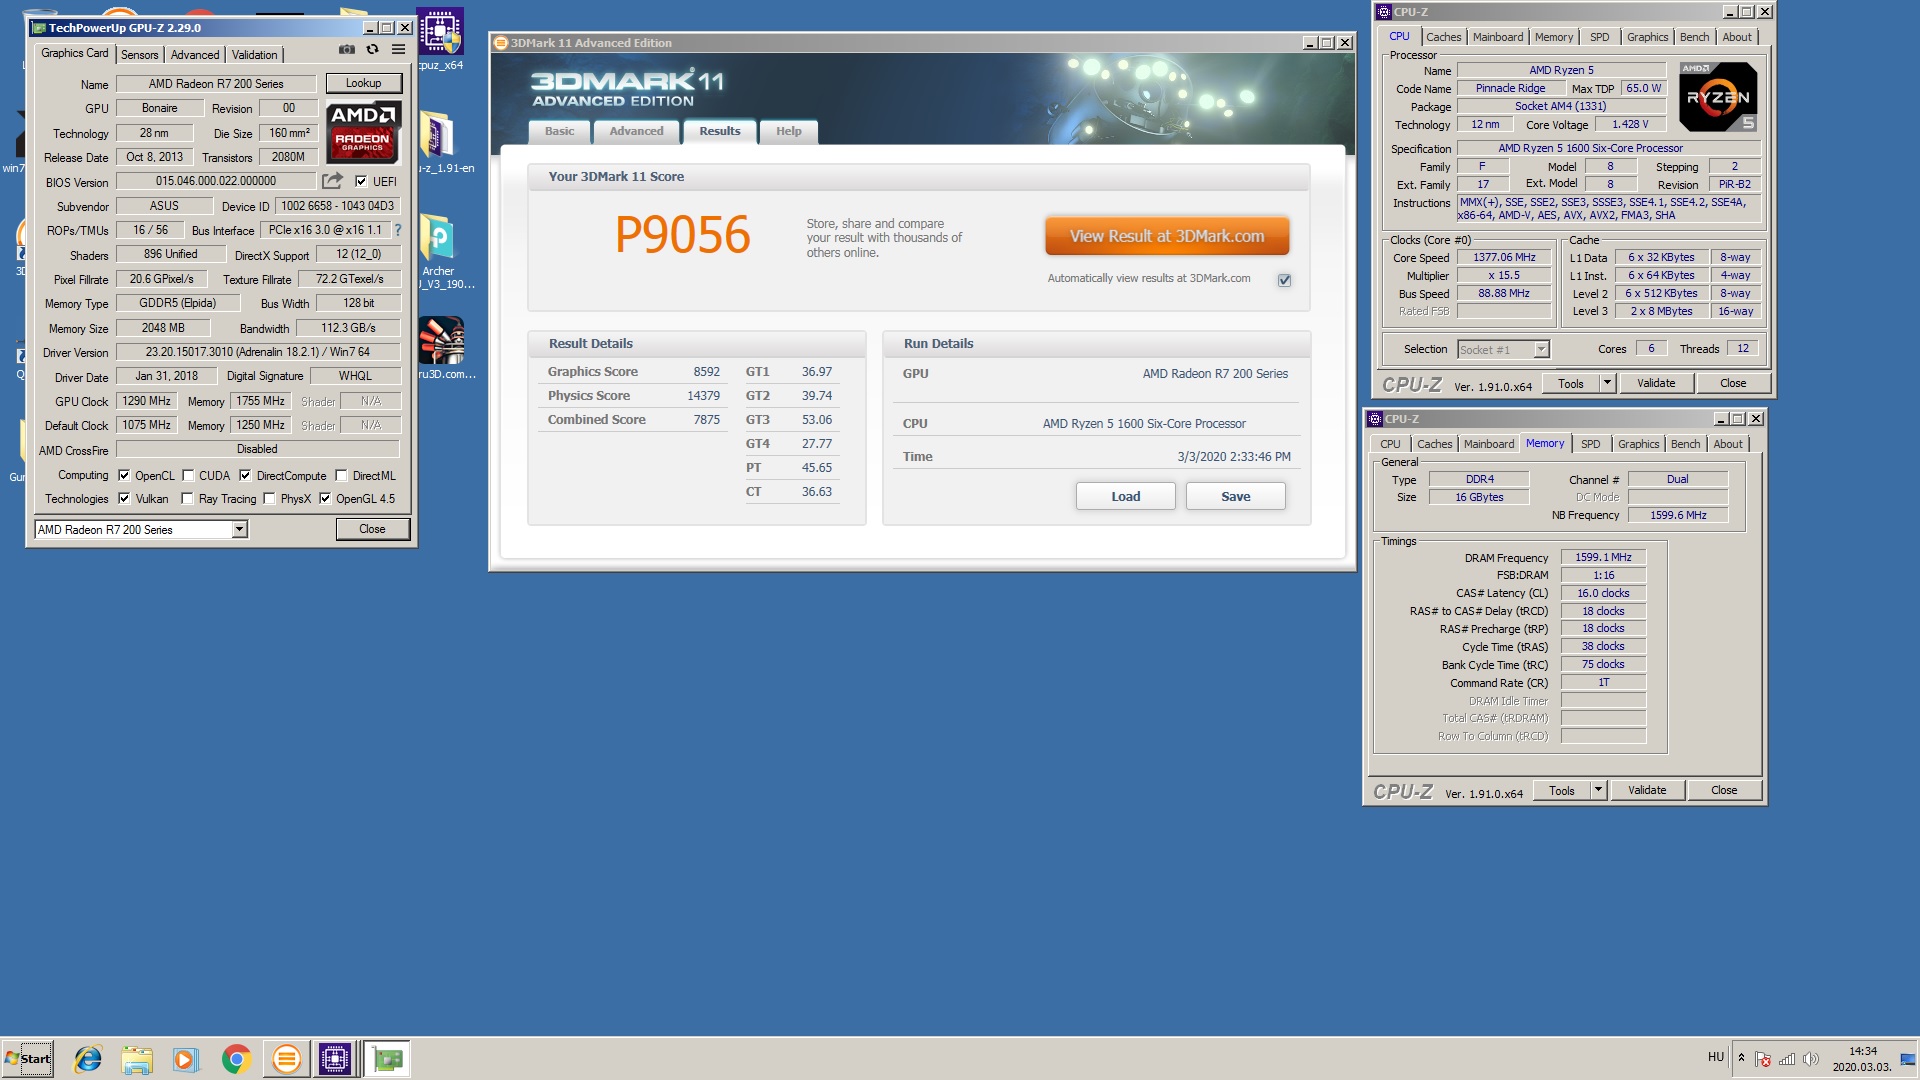The width and height of the screenshot is (1920, 1080).
Task: Click the network signal tray icon
Action: click(1787, 1059)
